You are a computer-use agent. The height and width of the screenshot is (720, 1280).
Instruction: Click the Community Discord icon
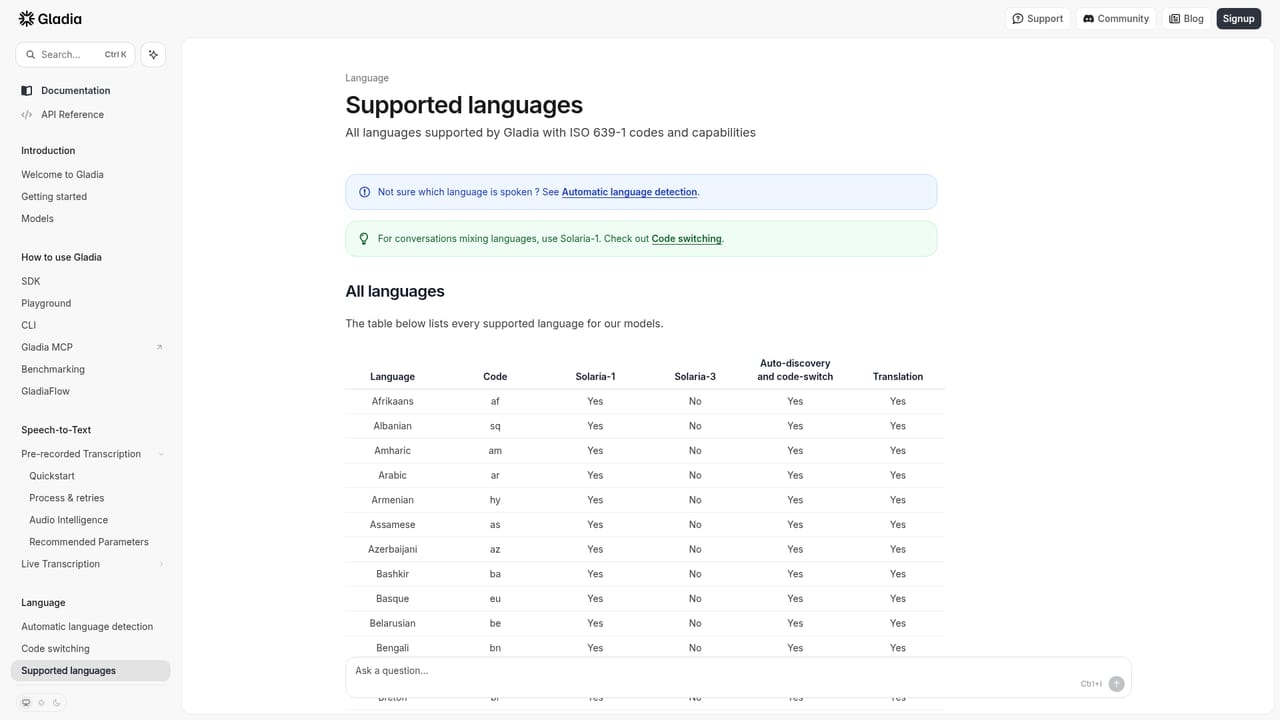point(1089,19)
